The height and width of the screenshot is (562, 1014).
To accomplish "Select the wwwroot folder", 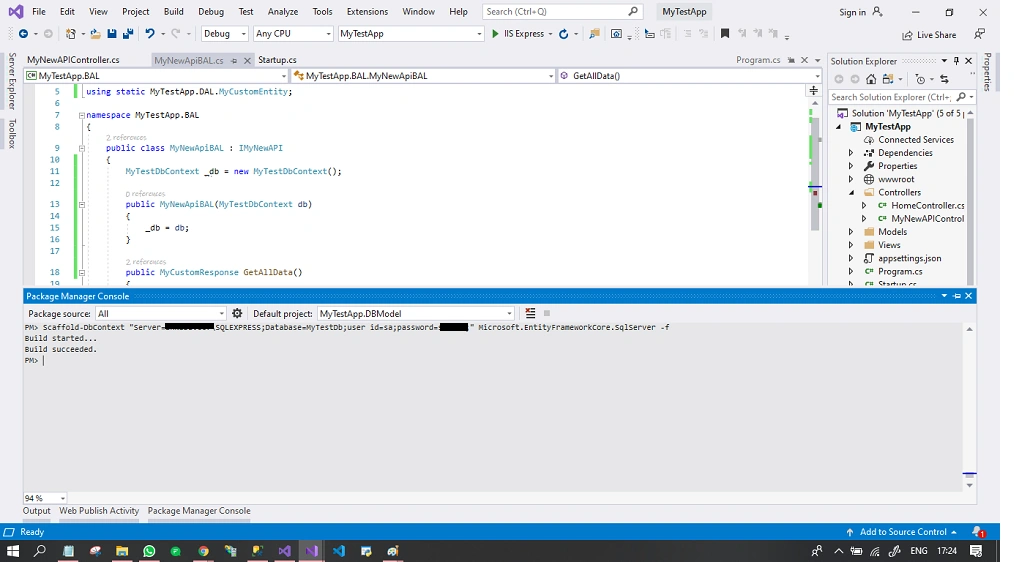I will point(896,179).
